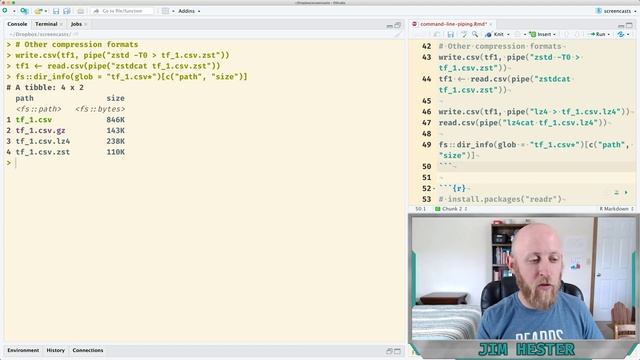Open the Addins menu
Screen dimensions: 640x360
189,11
